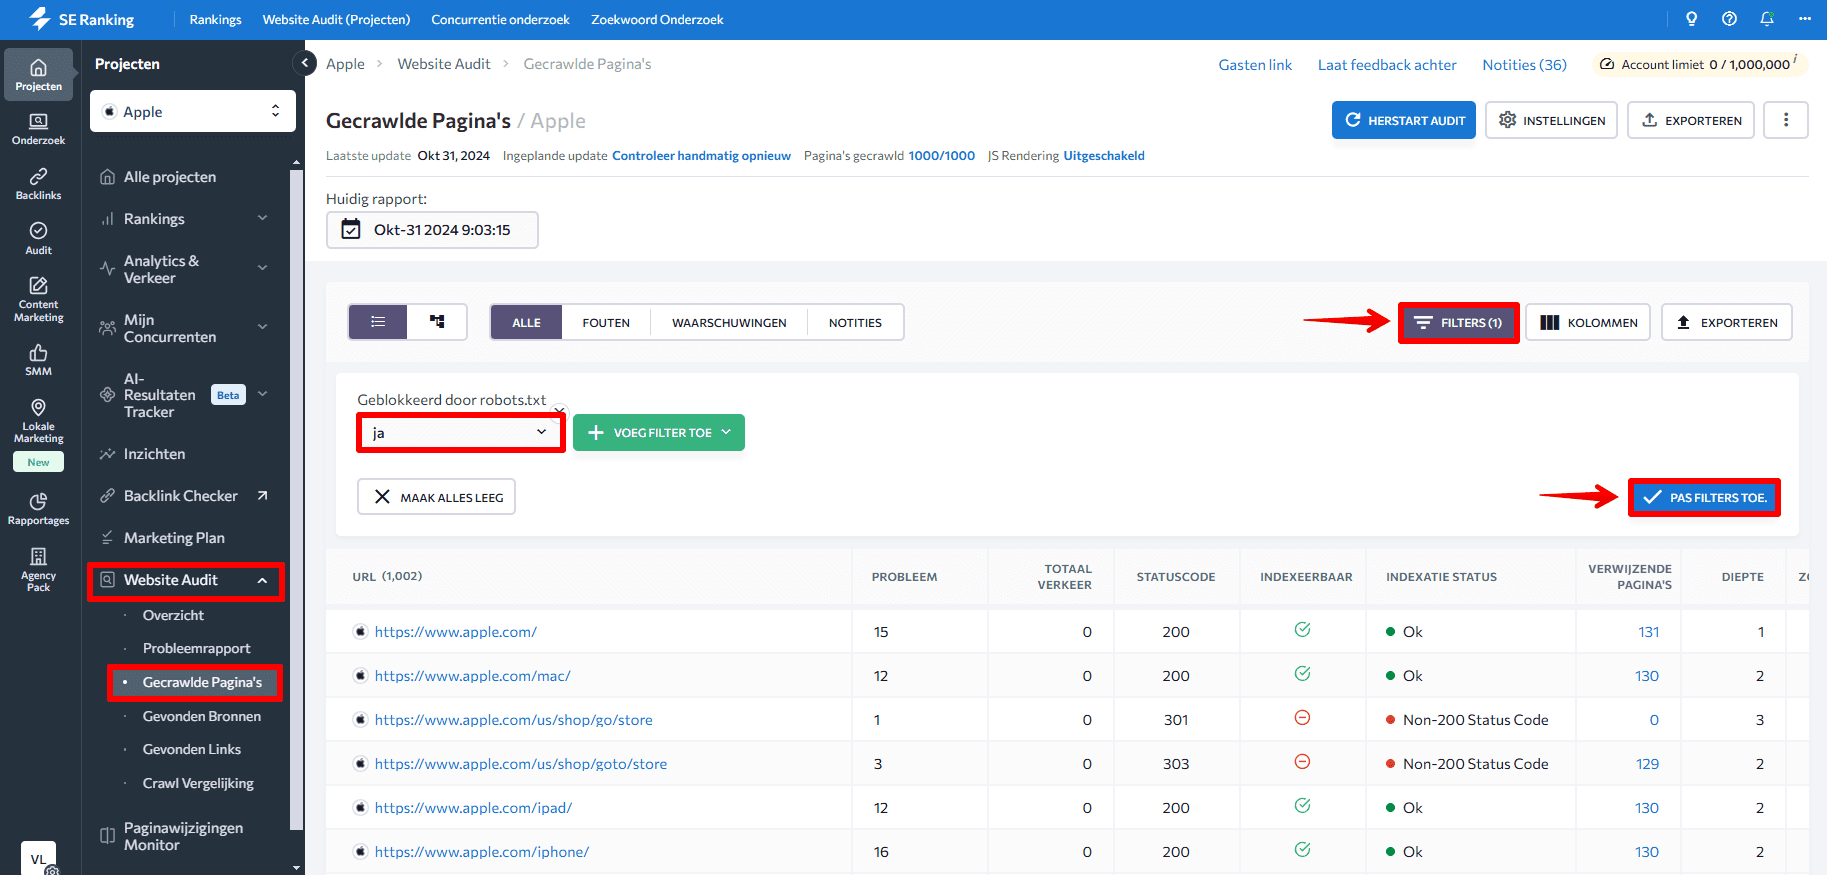This screenshot has width=1827, height=875.
Task: Click the lightbulb tips icon in top bar
Action: [1691, 19]
